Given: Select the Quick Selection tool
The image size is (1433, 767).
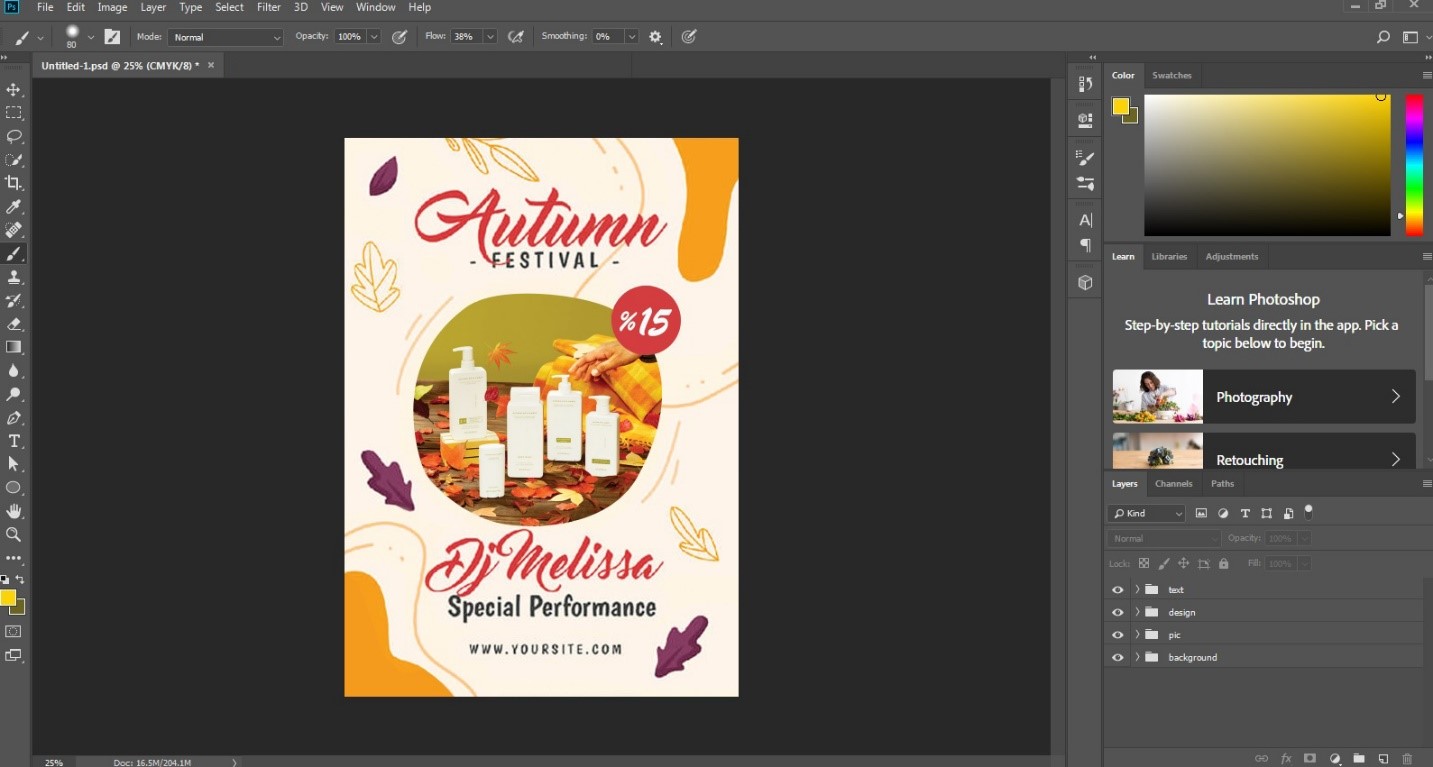Looking at the screenshot, I should click(x=14, y=160).
